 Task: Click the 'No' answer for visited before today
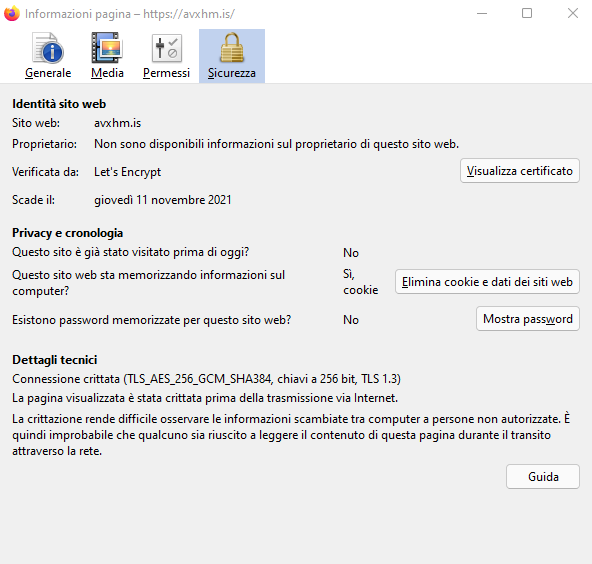(351, 253)
